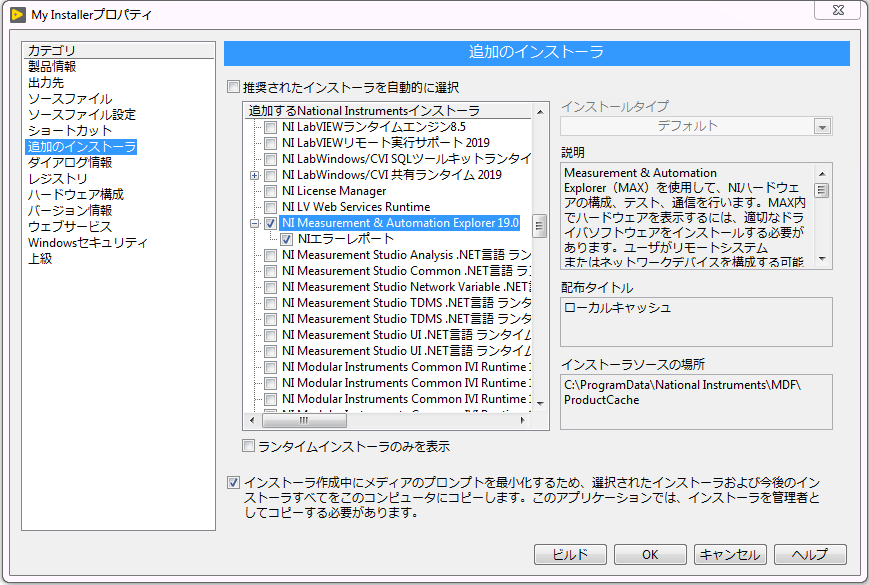869x585 pixels.
Task: Open ソースファイル category
Action: [70, 99]
